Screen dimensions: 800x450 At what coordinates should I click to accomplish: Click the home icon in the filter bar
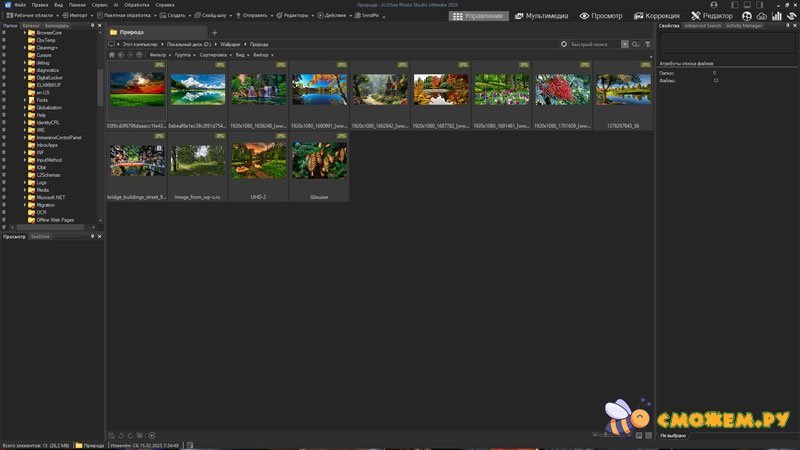tap(112, 54)
